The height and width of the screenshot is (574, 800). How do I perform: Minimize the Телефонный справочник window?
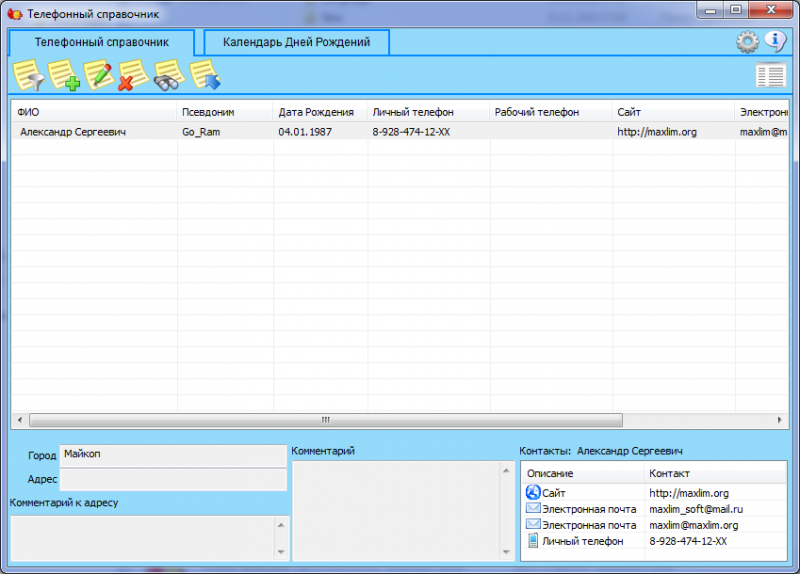pyautogui.click(x=711, y=10)
